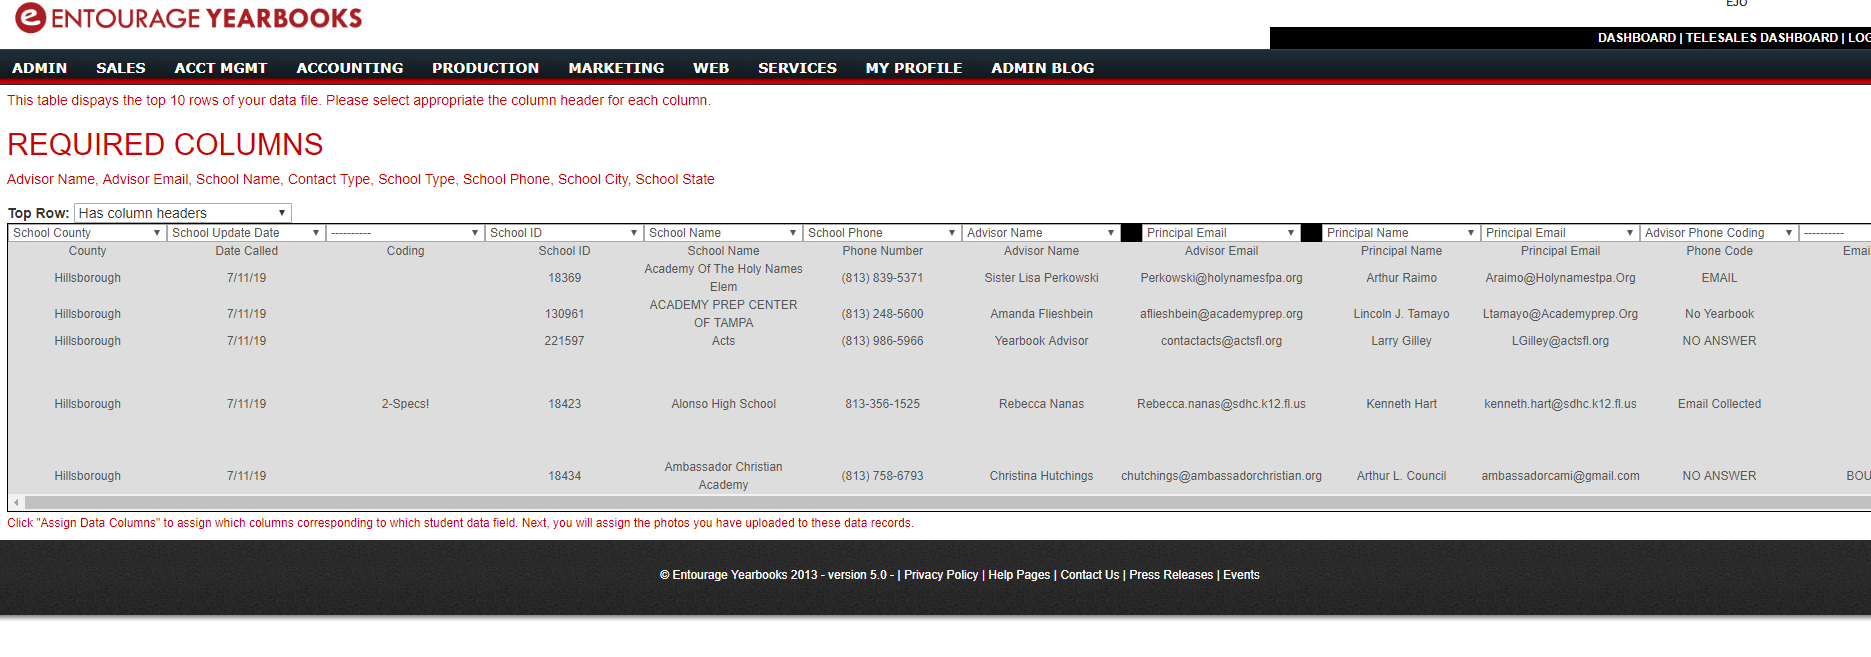
Task: Click the 'No Yearbook' phone code cell
Action: (x=1719, y=314)
